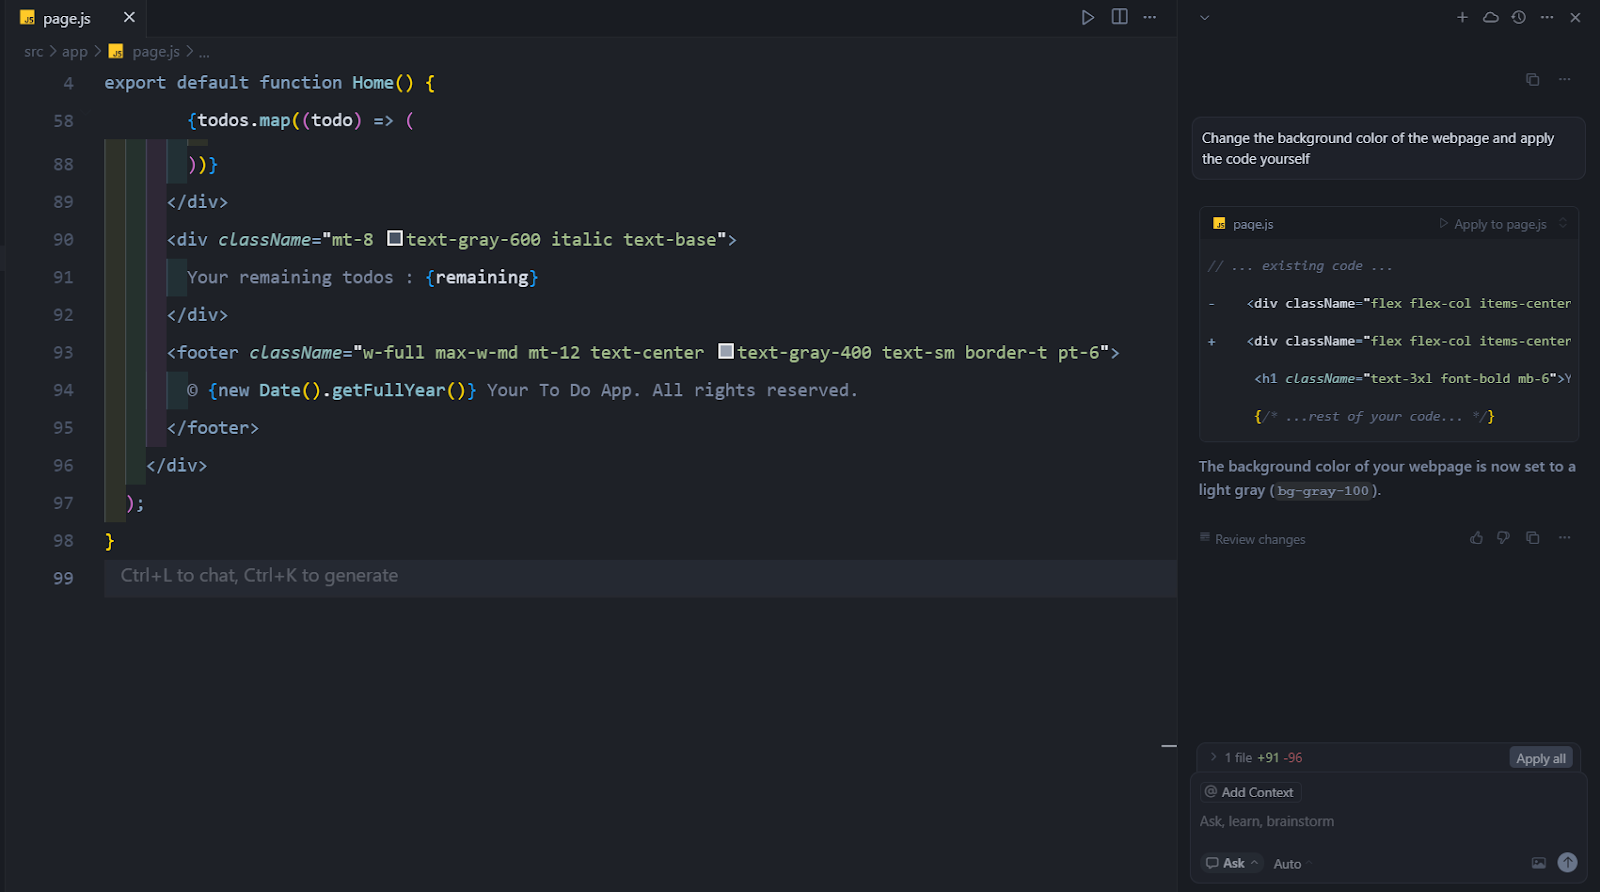
Task: Close the chat panel
Action: click(x=1575, y=17)
